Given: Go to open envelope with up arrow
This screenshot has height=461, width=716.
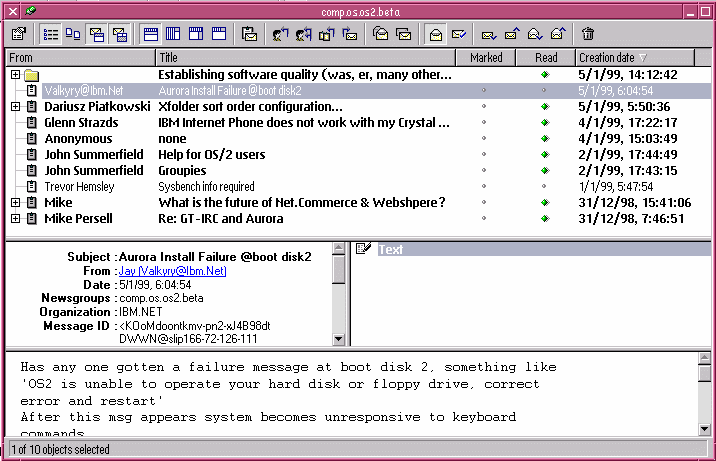Looking at the screenshot, I should [x=558, y=34].
